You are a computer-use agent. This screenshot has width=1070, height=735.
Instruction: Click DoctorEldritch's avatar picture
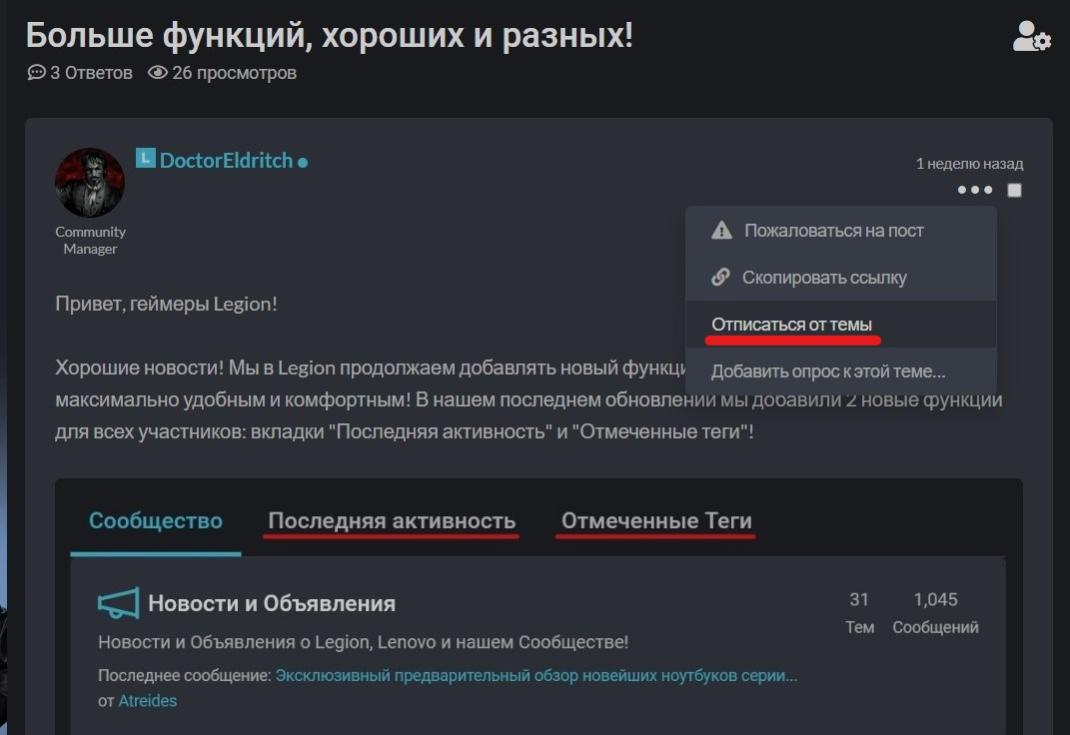pyautogui.click(x=89, y=182)
